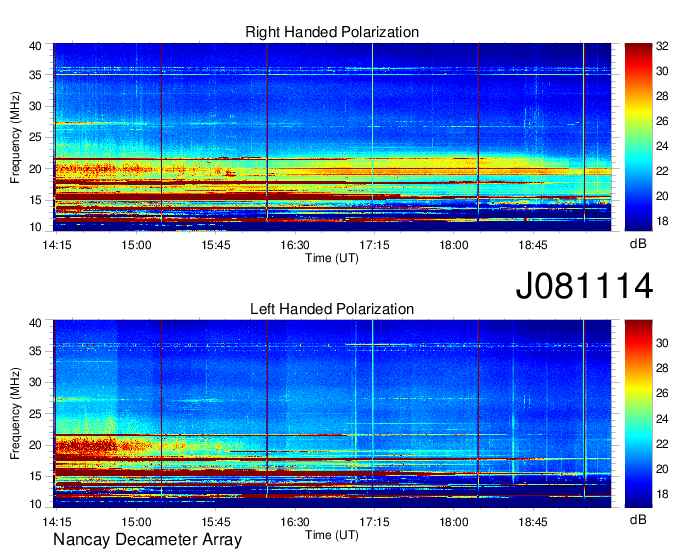Screen dimensions: 680x552
Task: Click the Right Handed Polarization spectrogram image
Action: pos(332,137)
